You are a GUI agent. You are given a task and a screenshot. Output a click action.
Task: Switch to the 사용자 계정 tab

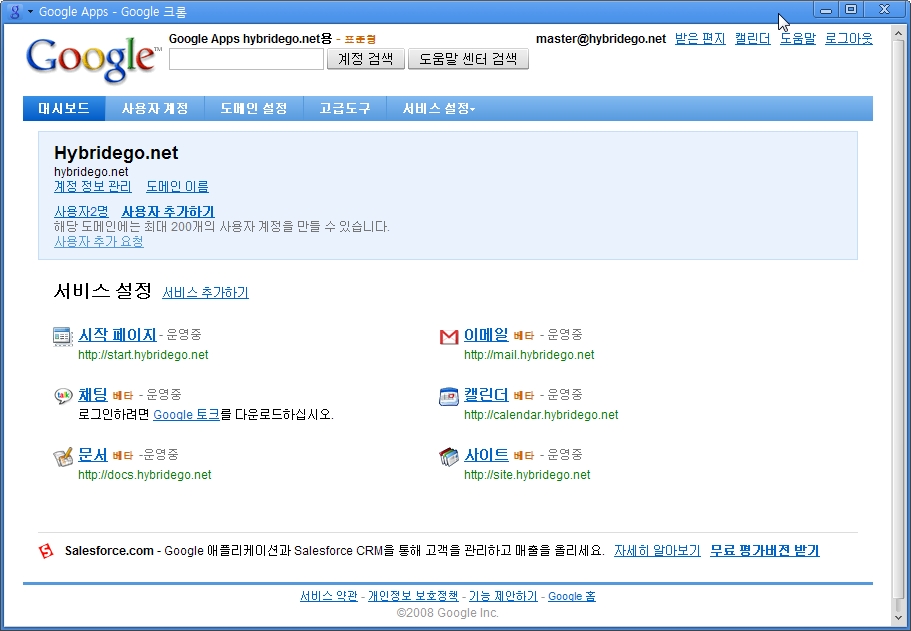[x=155, y=109]
